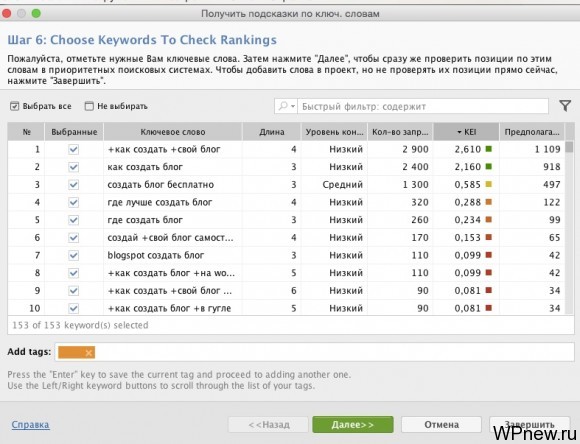
Task: Open the advanced filter funnel icon
Action: [x=565, y=106]
